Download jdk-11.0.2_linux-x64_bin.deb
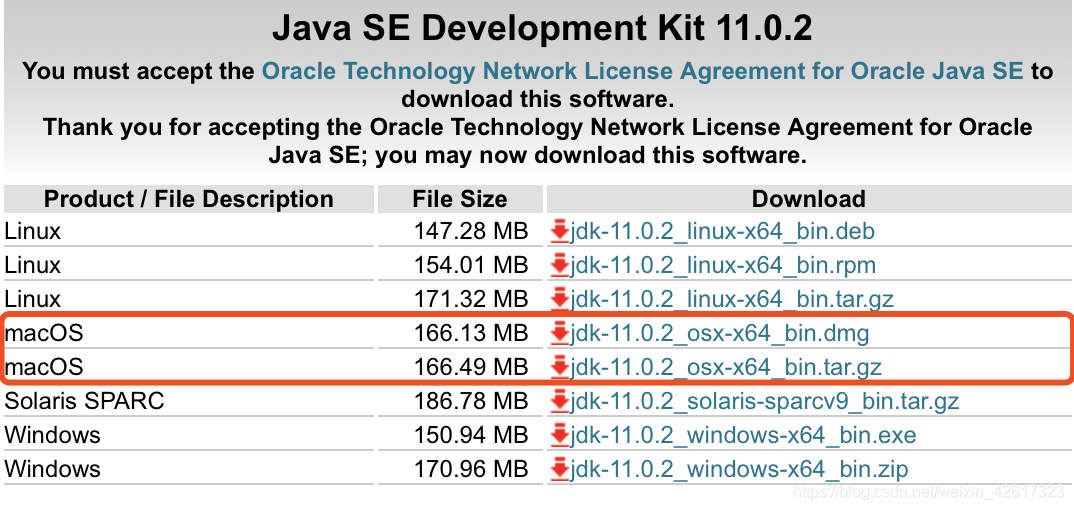 723,231
